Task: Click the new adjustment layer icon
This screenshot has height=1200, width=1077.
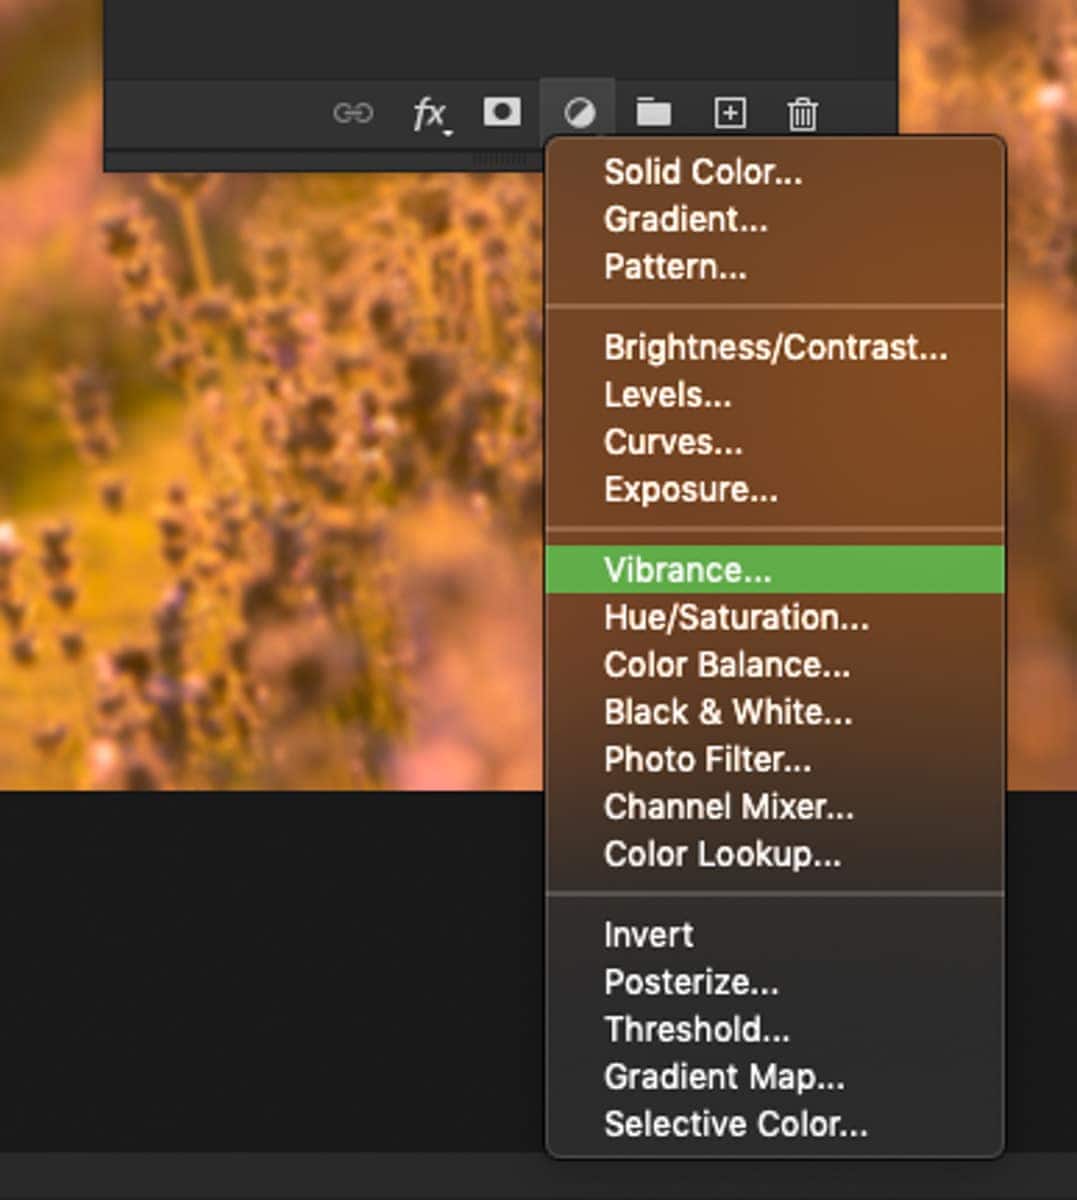Action: click(579, 113)
